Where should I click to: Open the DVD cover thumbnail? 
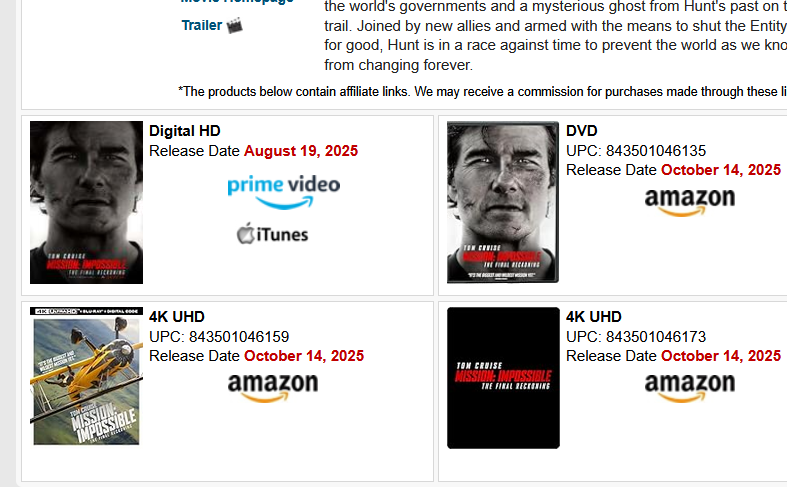(503, 202)
